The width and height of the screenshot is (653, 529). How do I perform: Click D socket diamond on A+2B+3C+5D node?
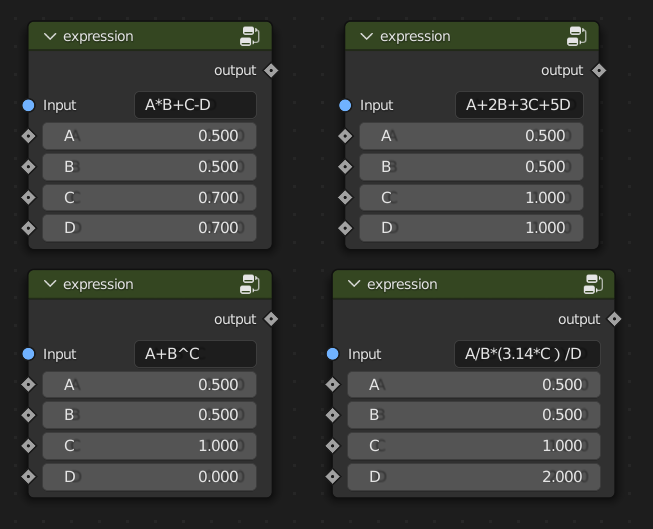pos(345,228)
